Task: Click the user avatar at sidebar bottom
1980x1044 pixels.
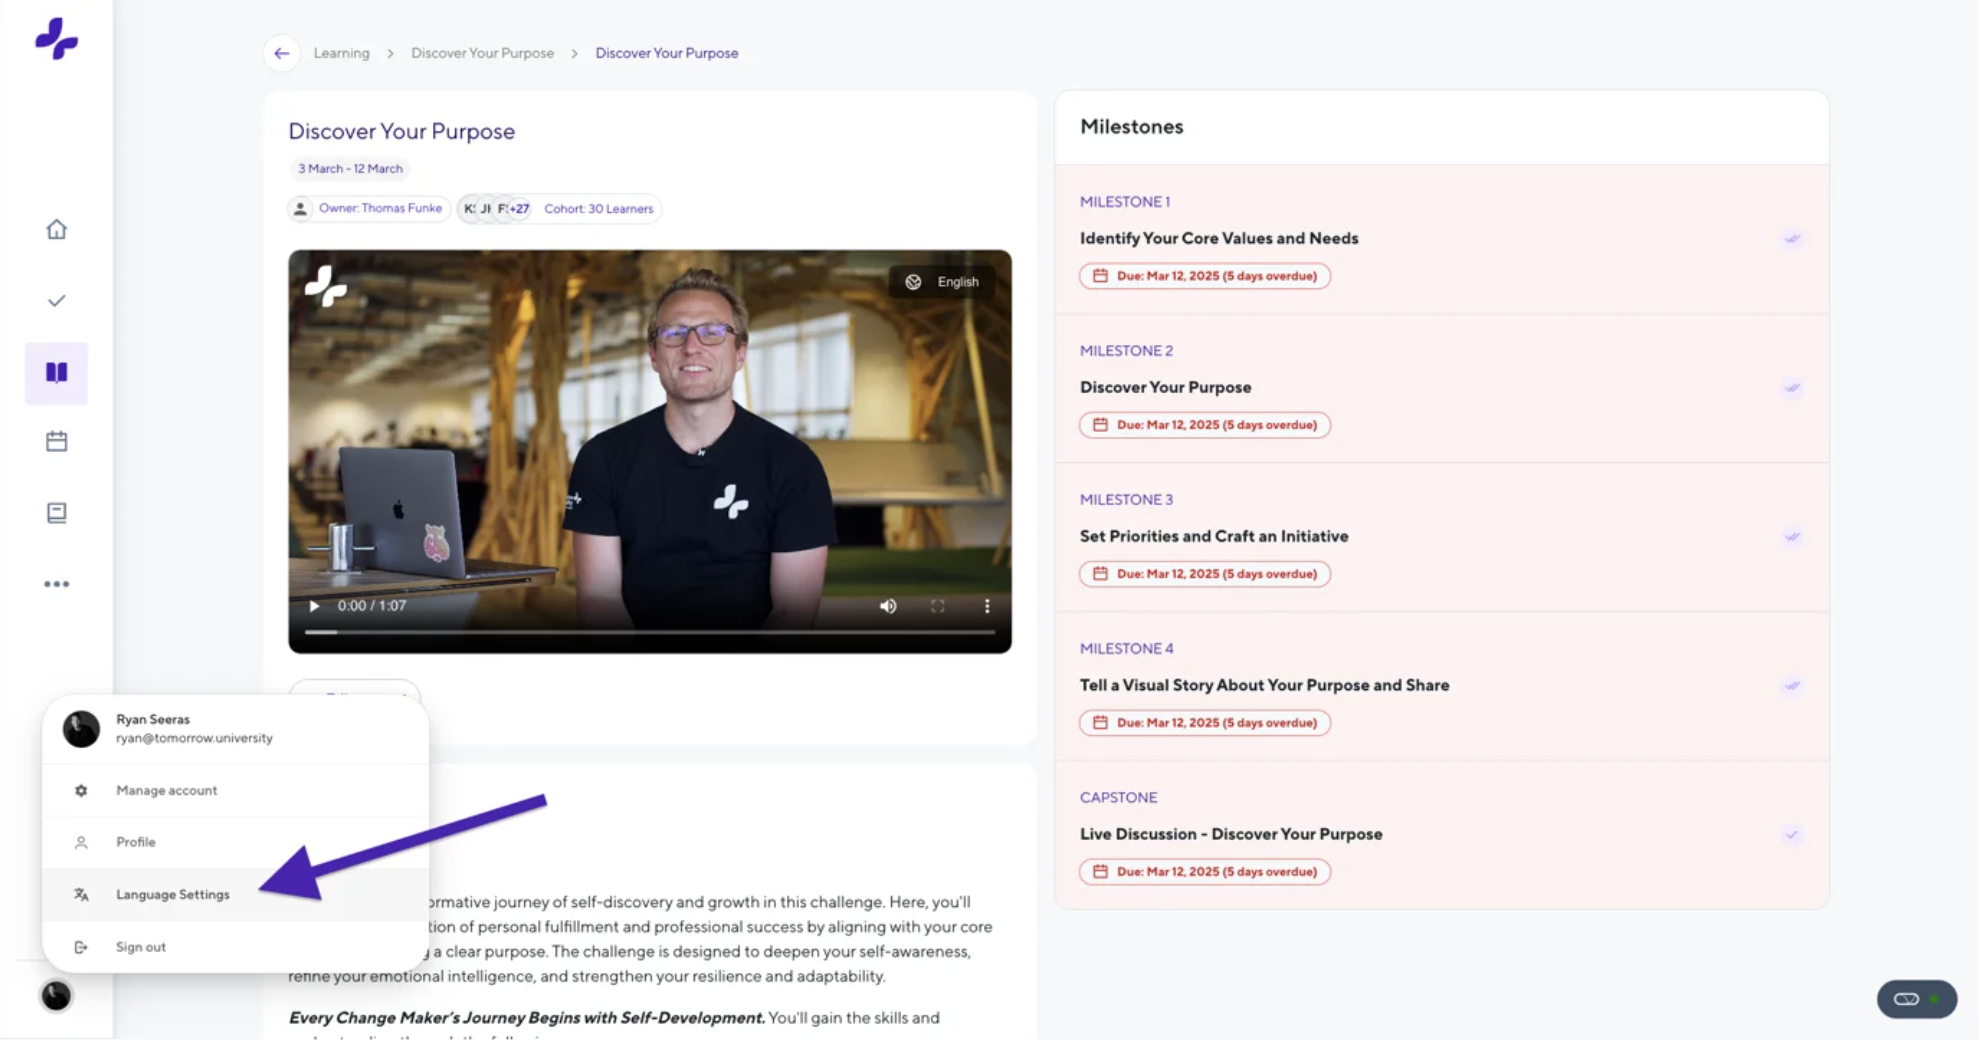Action: (x=56, y=996)
